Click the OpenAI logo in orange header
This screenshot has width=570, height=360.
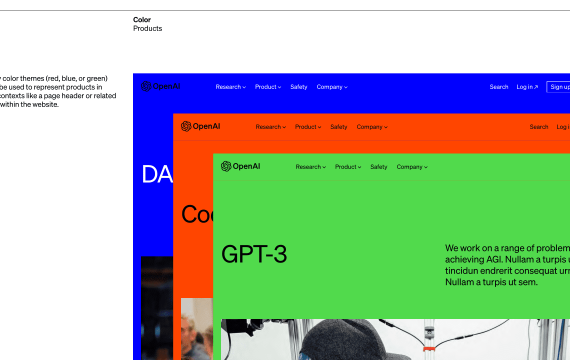pos(201,127)
